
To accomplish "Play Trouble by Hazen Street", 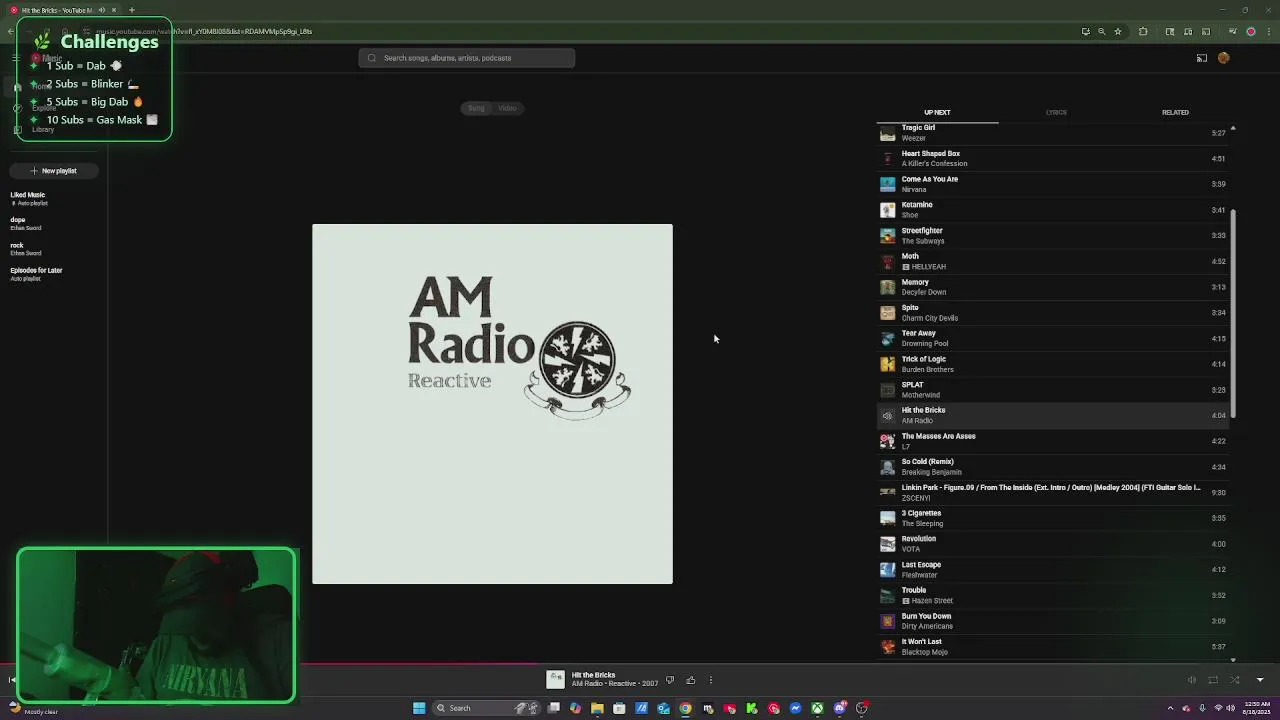I will click(1054, 595).
